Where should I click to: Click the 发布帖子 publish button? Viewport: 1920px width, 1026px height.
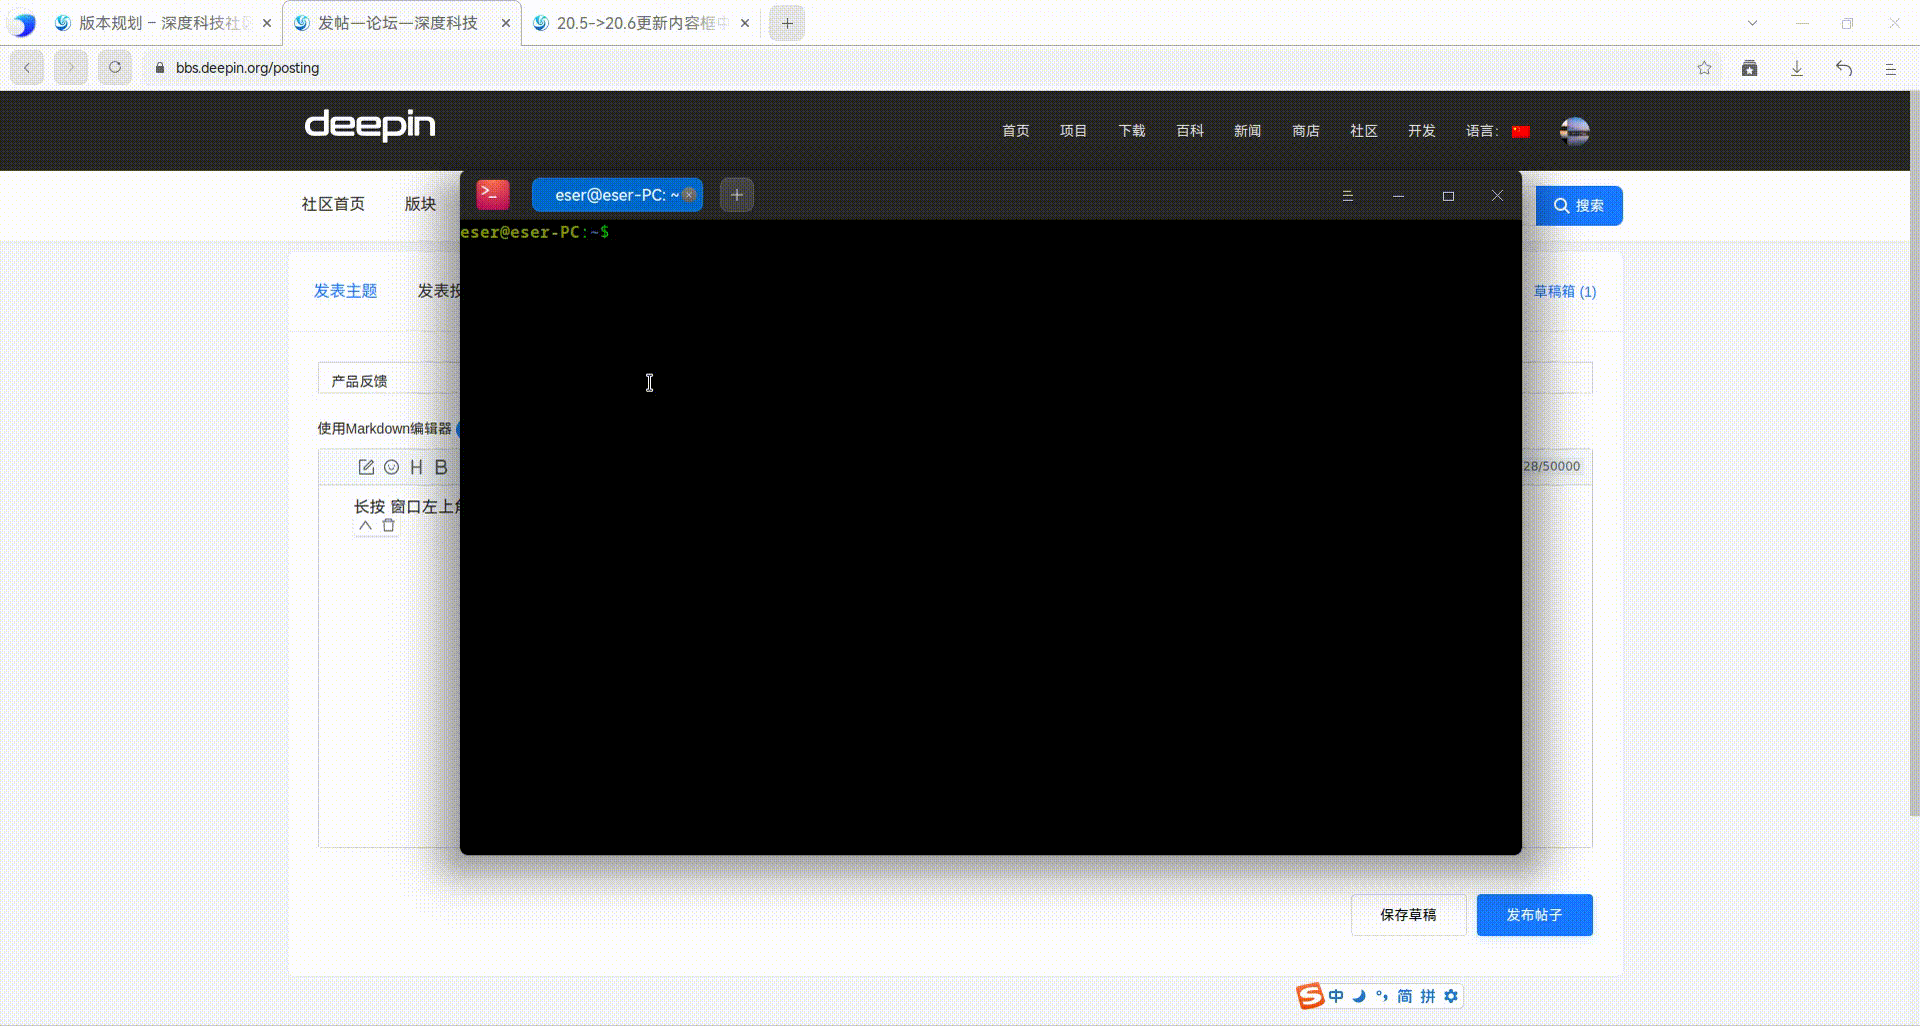[x=1534, y=914]
